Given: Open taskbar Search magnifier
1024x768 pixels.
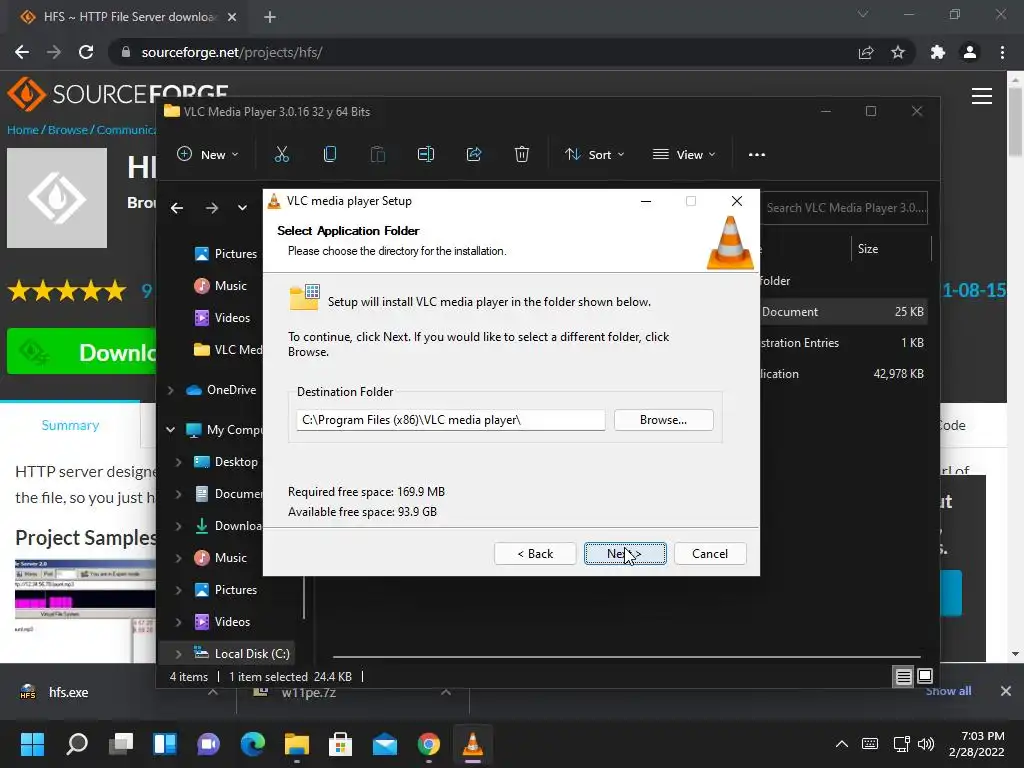Looking at the screenshot, I should tap(77, 744).
